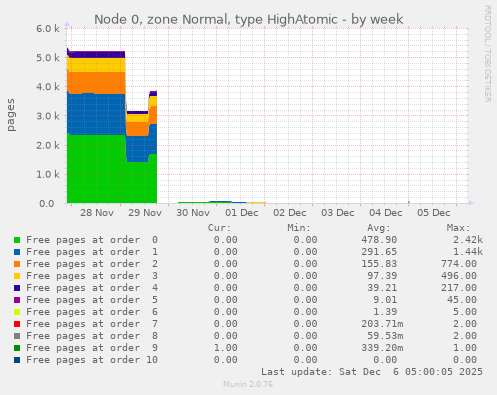Click 'Free pages at order 3' label

coord(92,276)
